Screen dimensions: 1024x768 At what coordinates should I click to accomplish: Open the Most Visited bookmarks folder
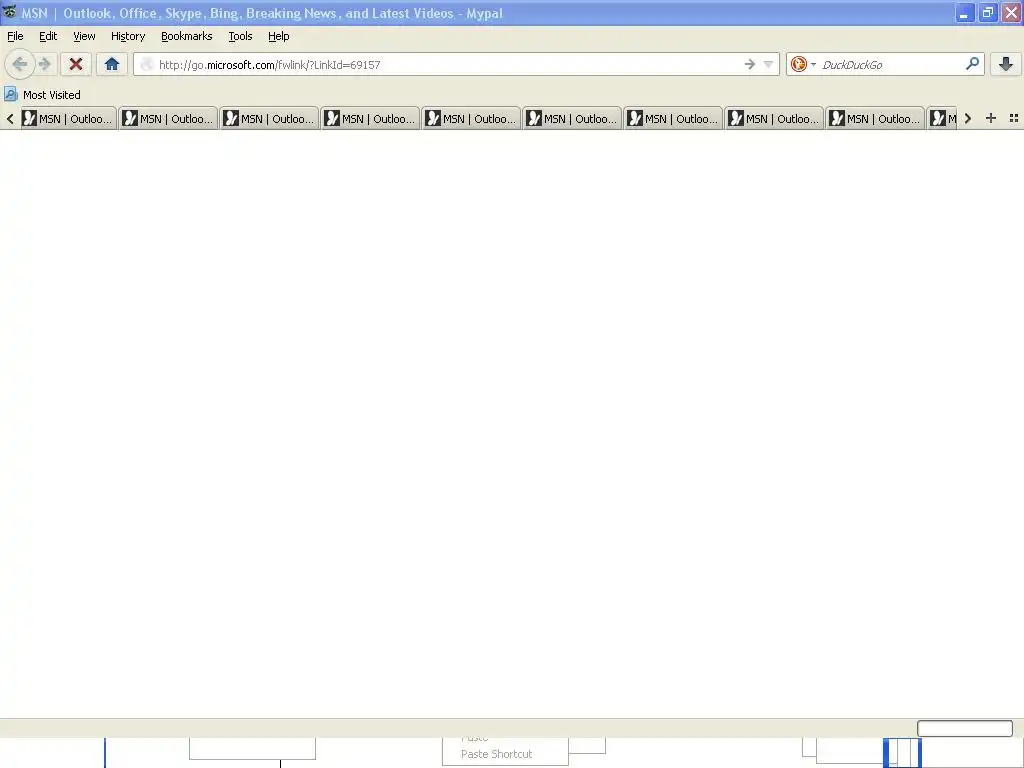(42, 95)
